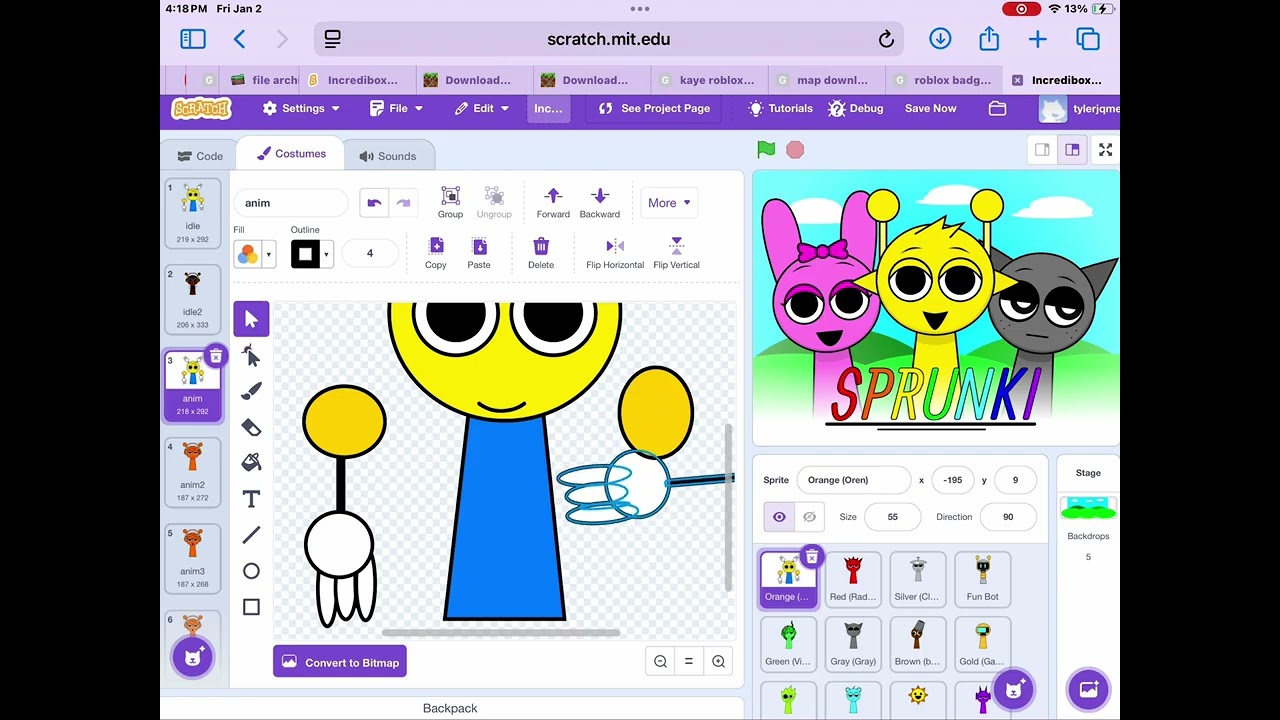The width and height of the screenshot is (1280, 720).
Task: Open the Settings menu
Action: tap(301, 108)
